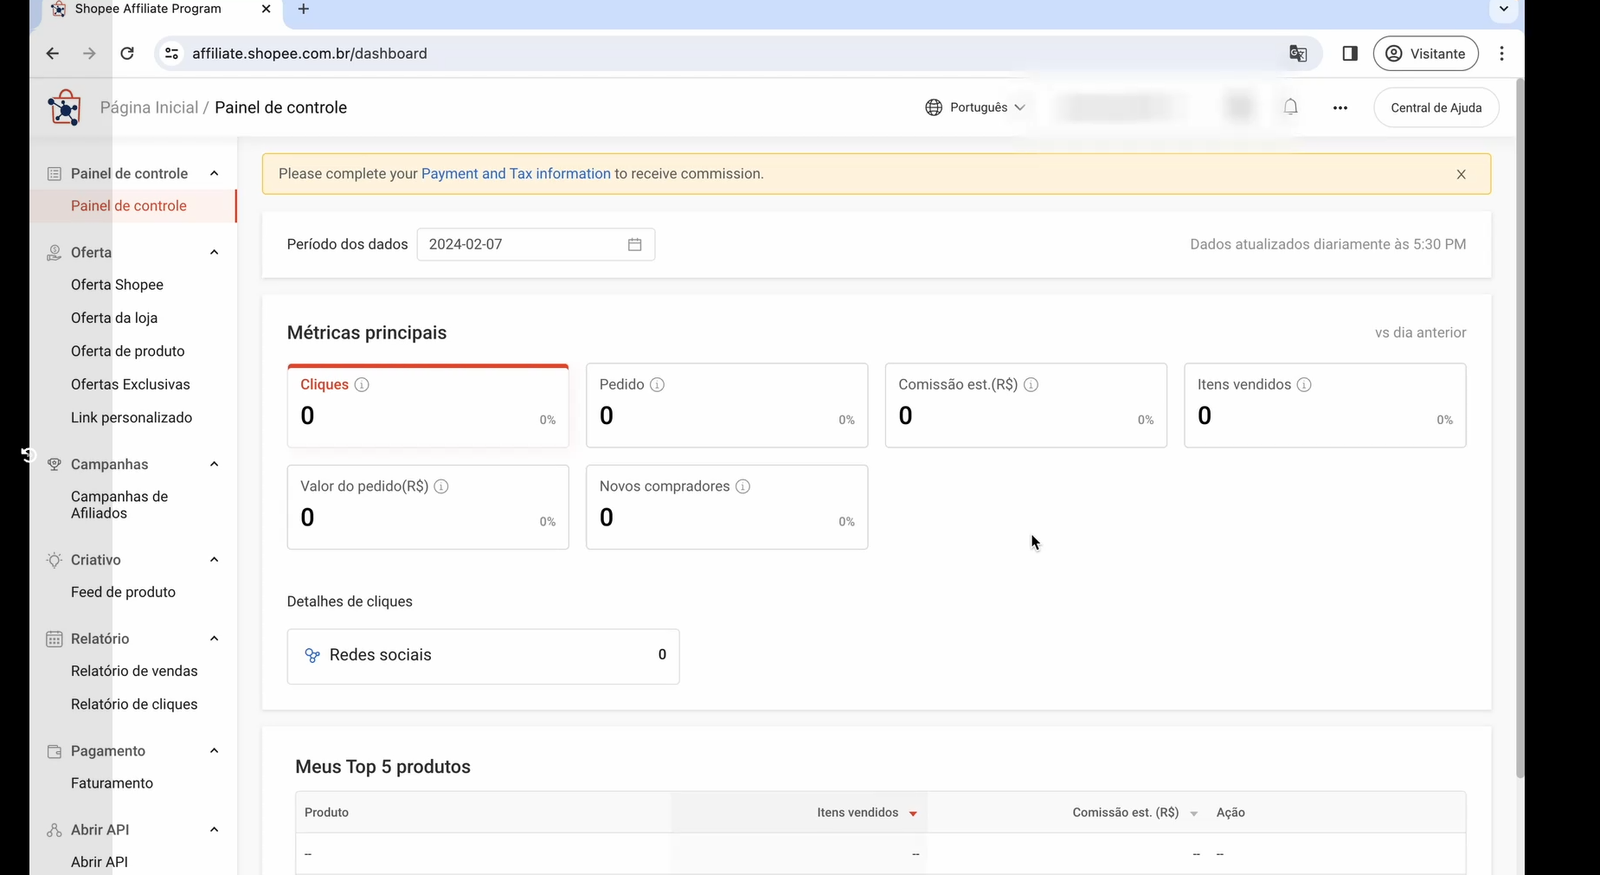This screenshot has height=875, width=1600.
Task: Open Faturamento in the sidebar
Action: tap(112, 784)
